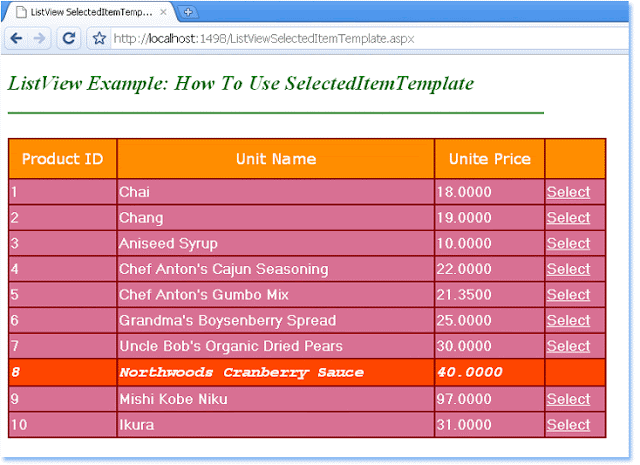Click the 97.0000 price cell
Viewport: 640px width, 465px height.
[490, 399]
